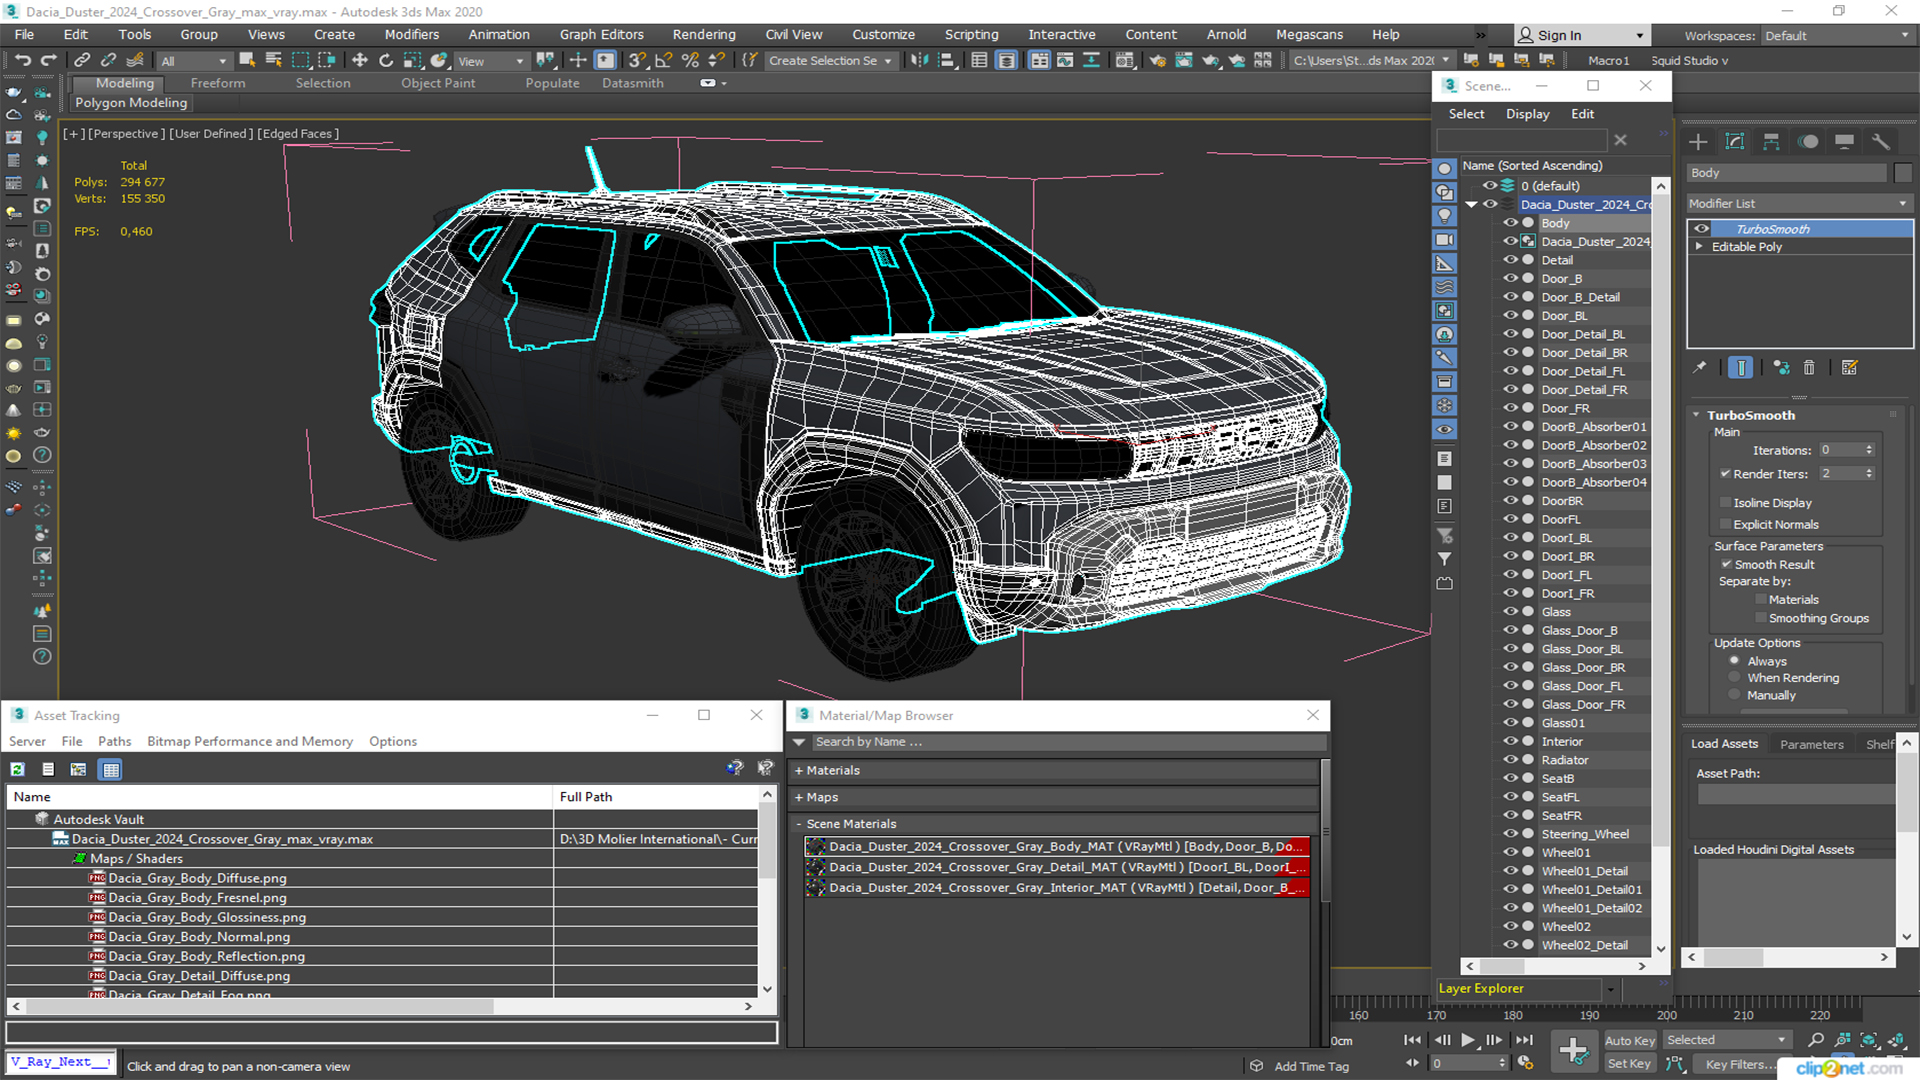Activate Select and Move tool

(x=360, y=60)
